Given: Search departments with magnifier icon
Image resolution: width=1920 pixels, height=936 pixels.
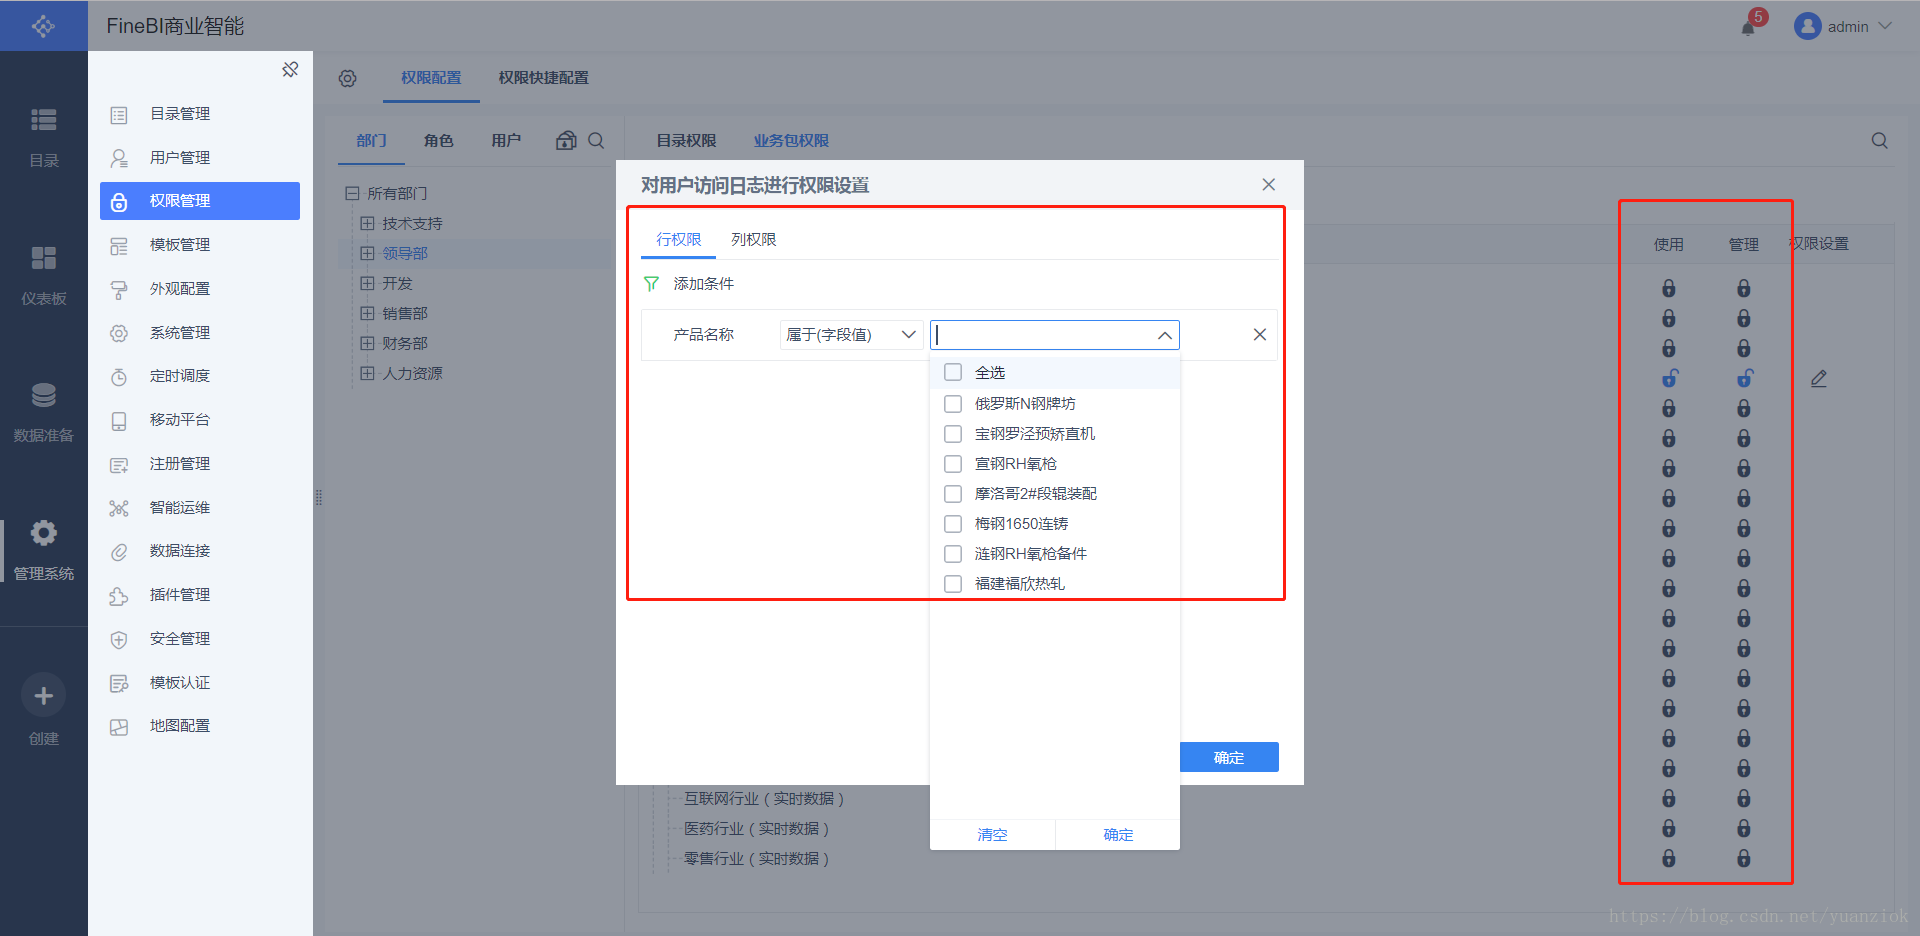Looking at the screenshot, I should point(596,140).
